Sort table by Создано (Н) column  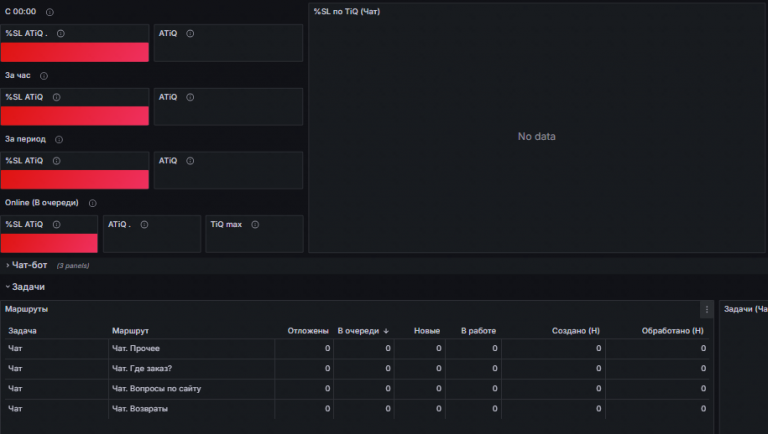[576, 331]
